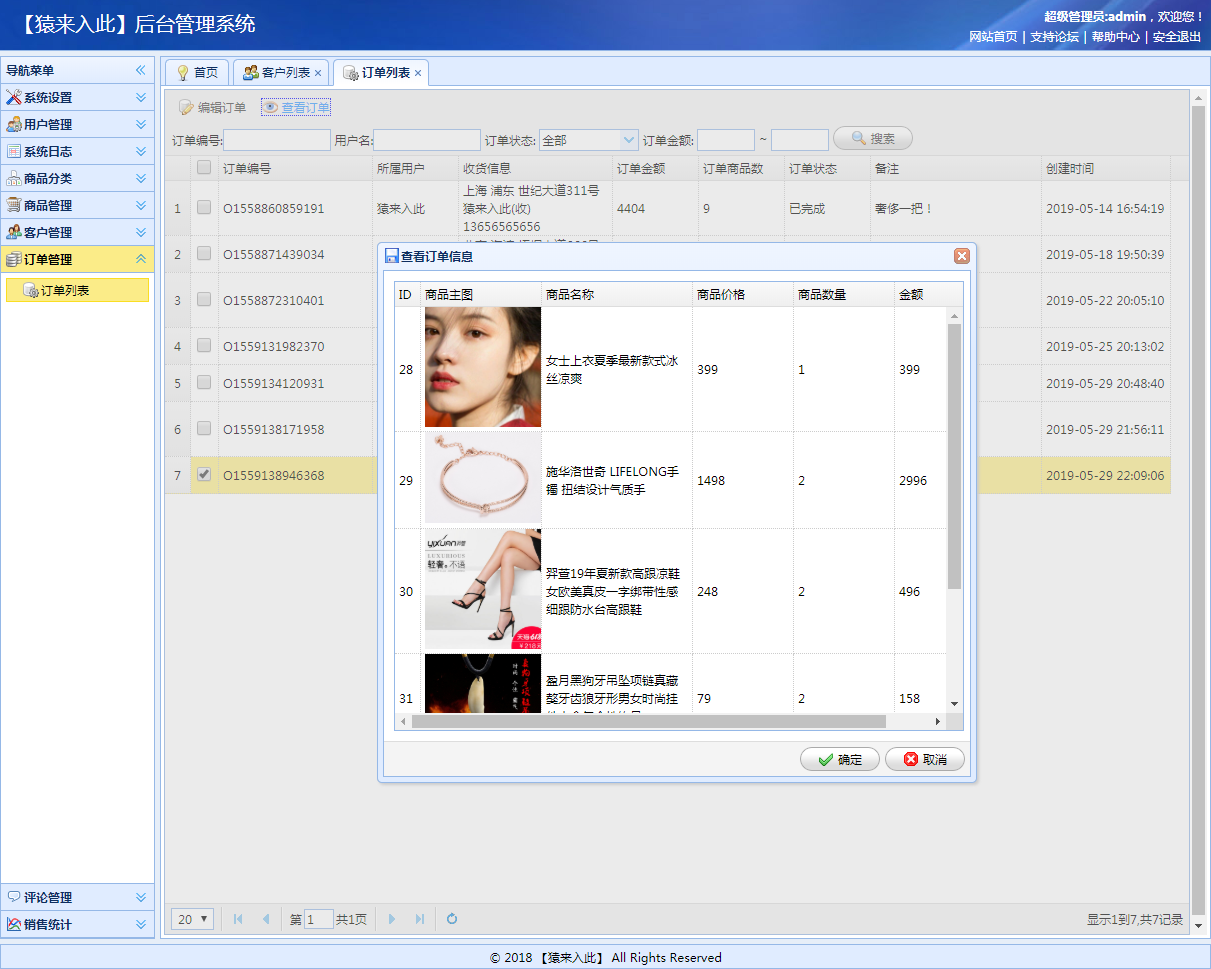This screenshot has width=1211, height=969.
Task: Click the 订单管理 orders icon
Action: click(x=14, y=260)
